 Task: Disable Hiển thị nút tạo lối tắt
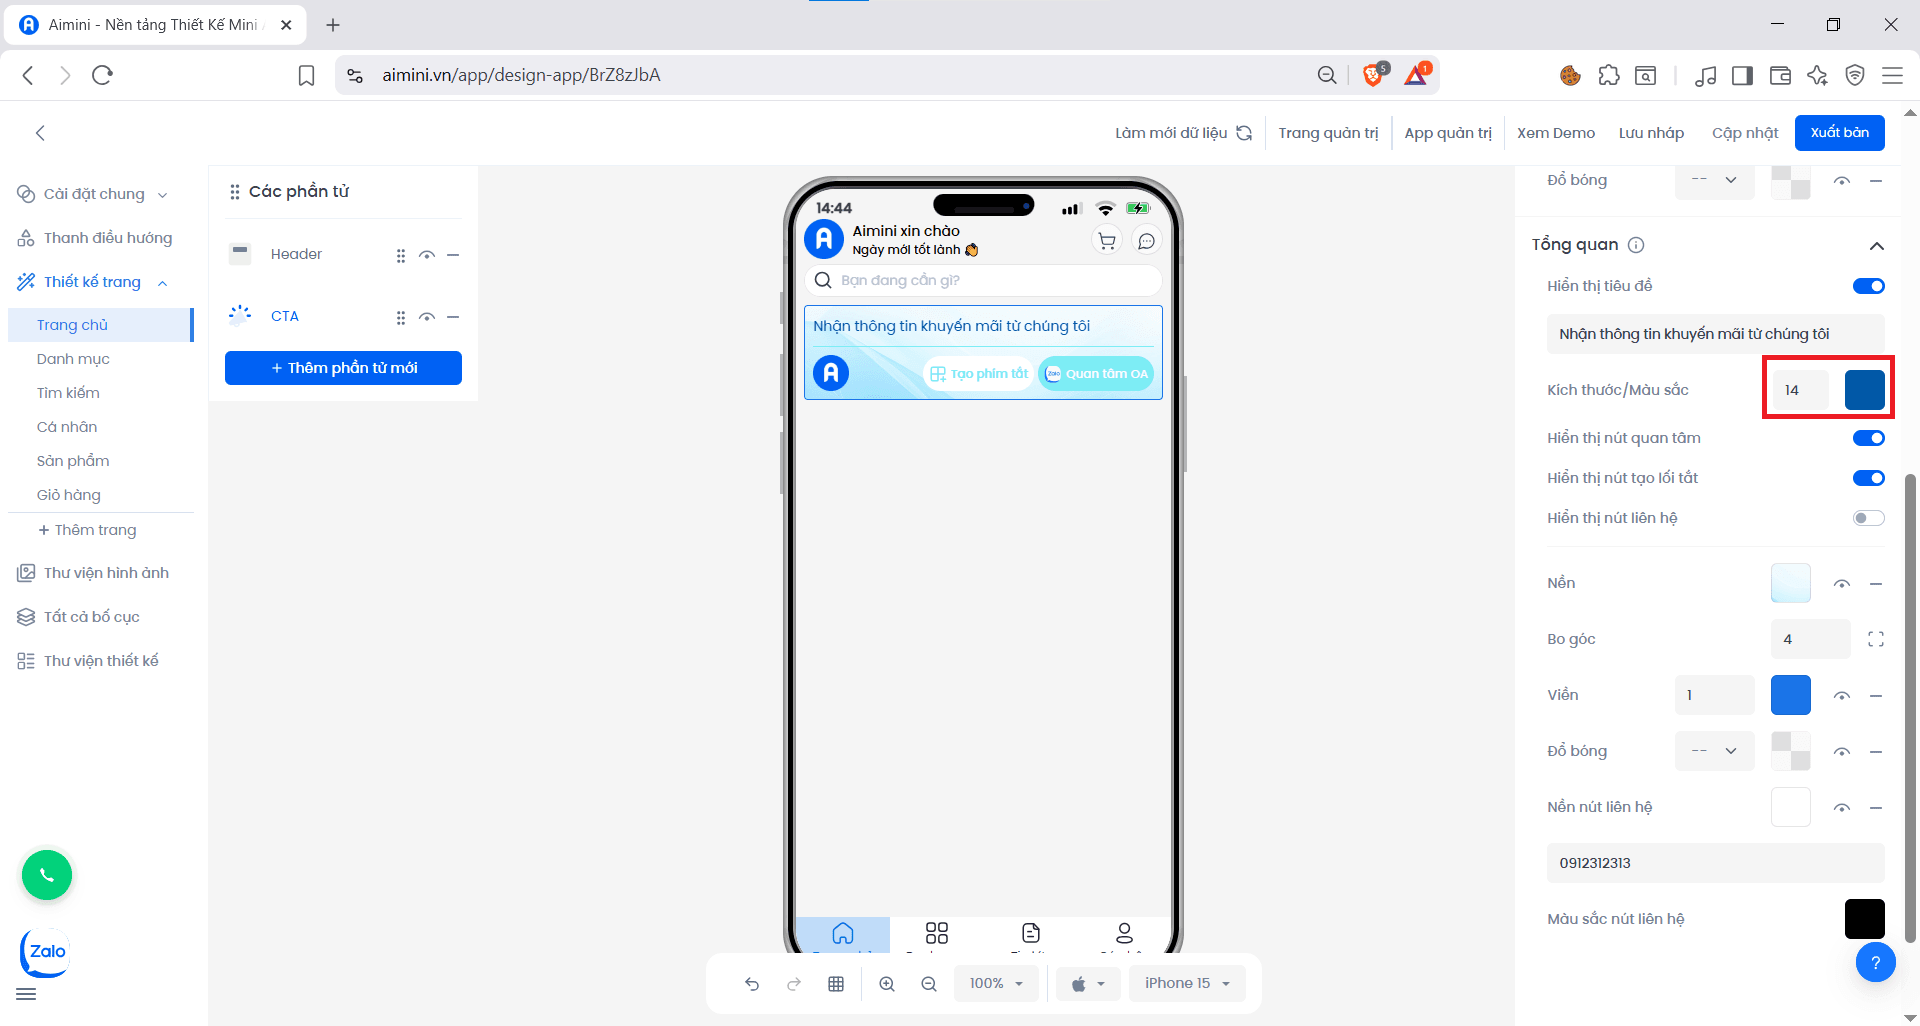[1868, 477]
